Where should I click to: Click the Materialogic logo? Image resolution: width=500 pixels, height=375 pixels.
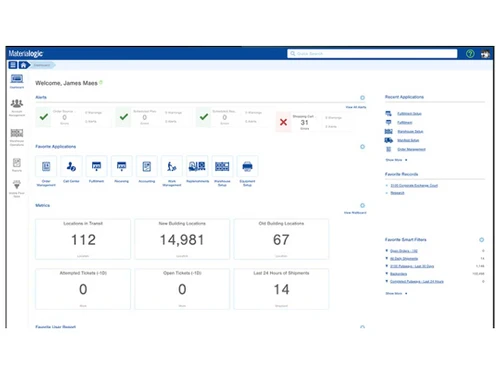pos(26,54)
